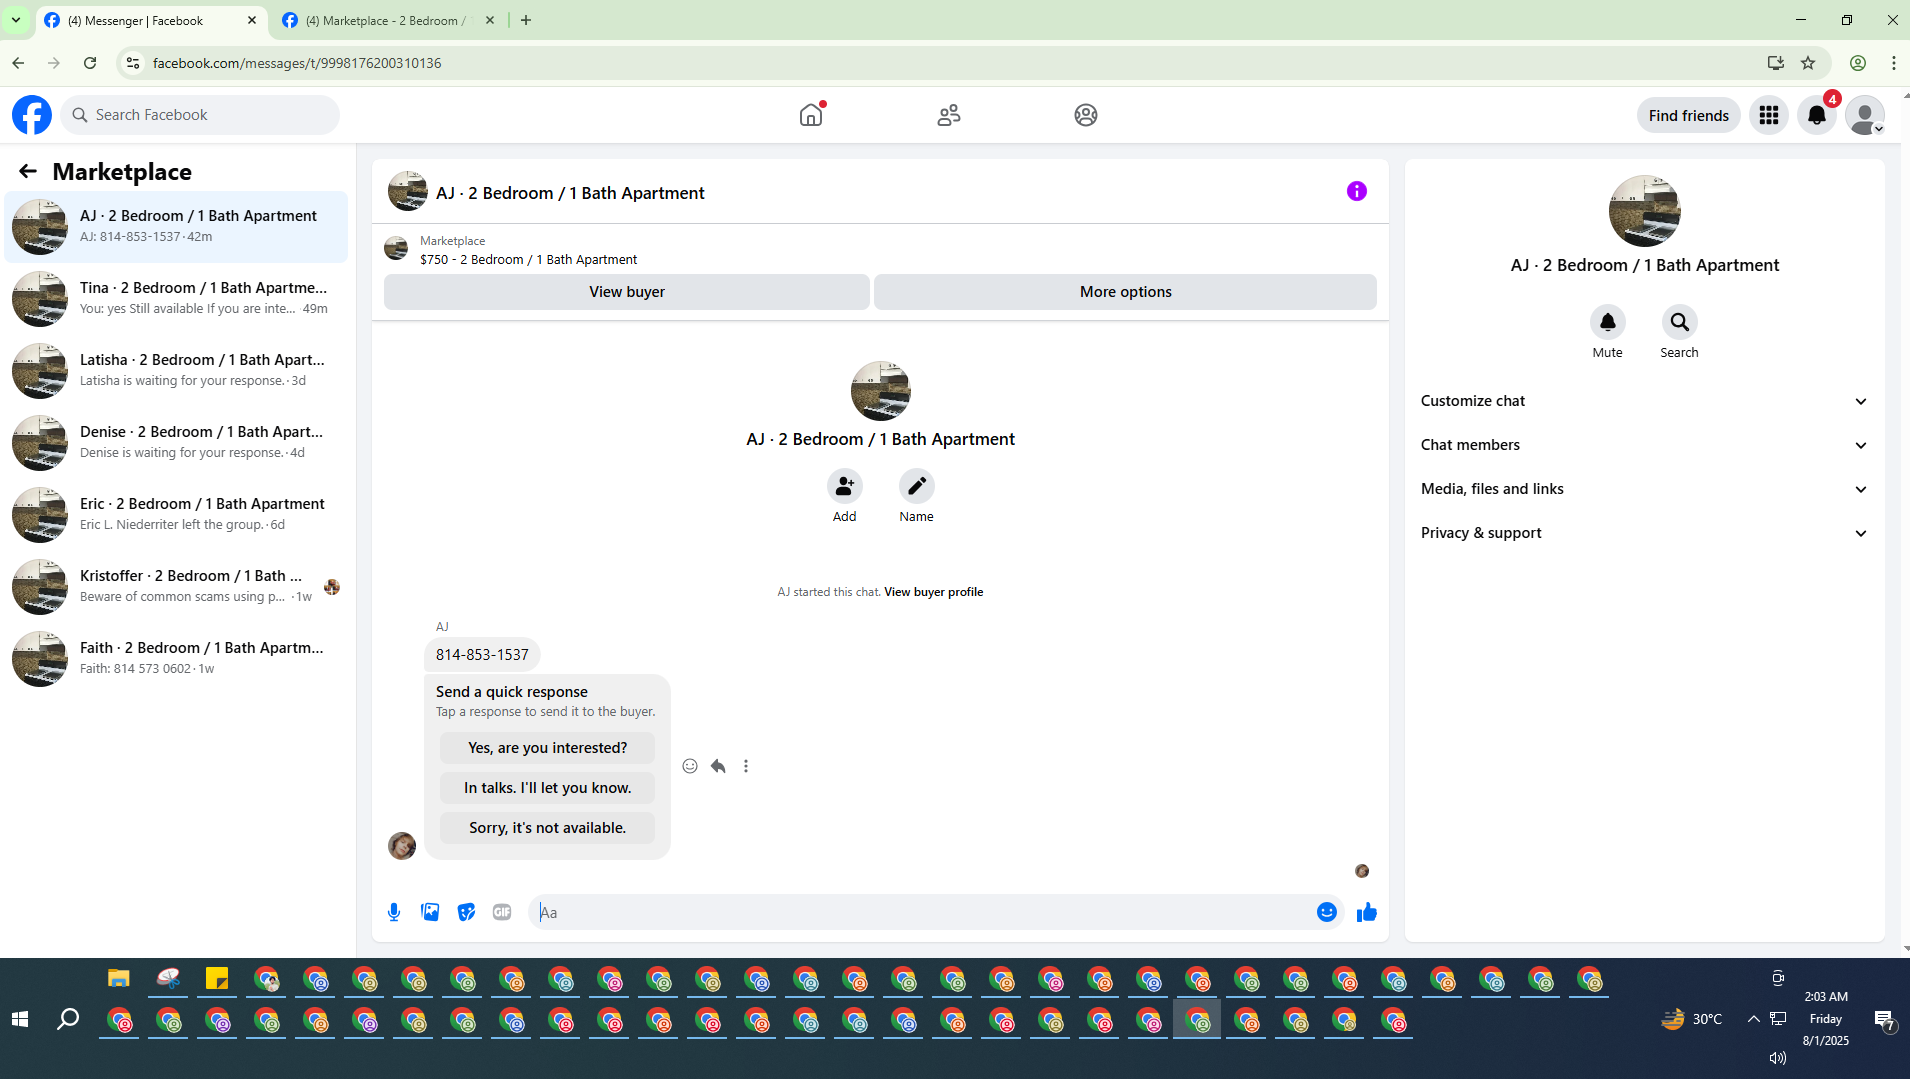Send the 'In talks. I'll let you know.' response

(547, 788)
